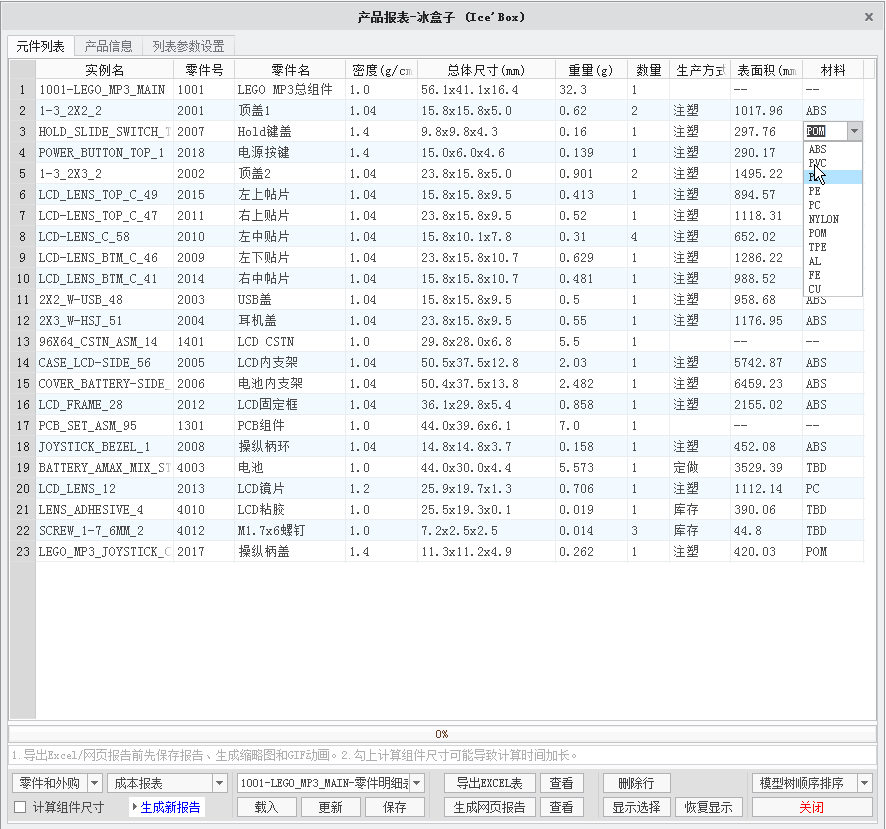Click the HOLD_SLIDE_SWITCH instance cell
The width and height of the screenshot is (886, 829).
pos(105,132)
